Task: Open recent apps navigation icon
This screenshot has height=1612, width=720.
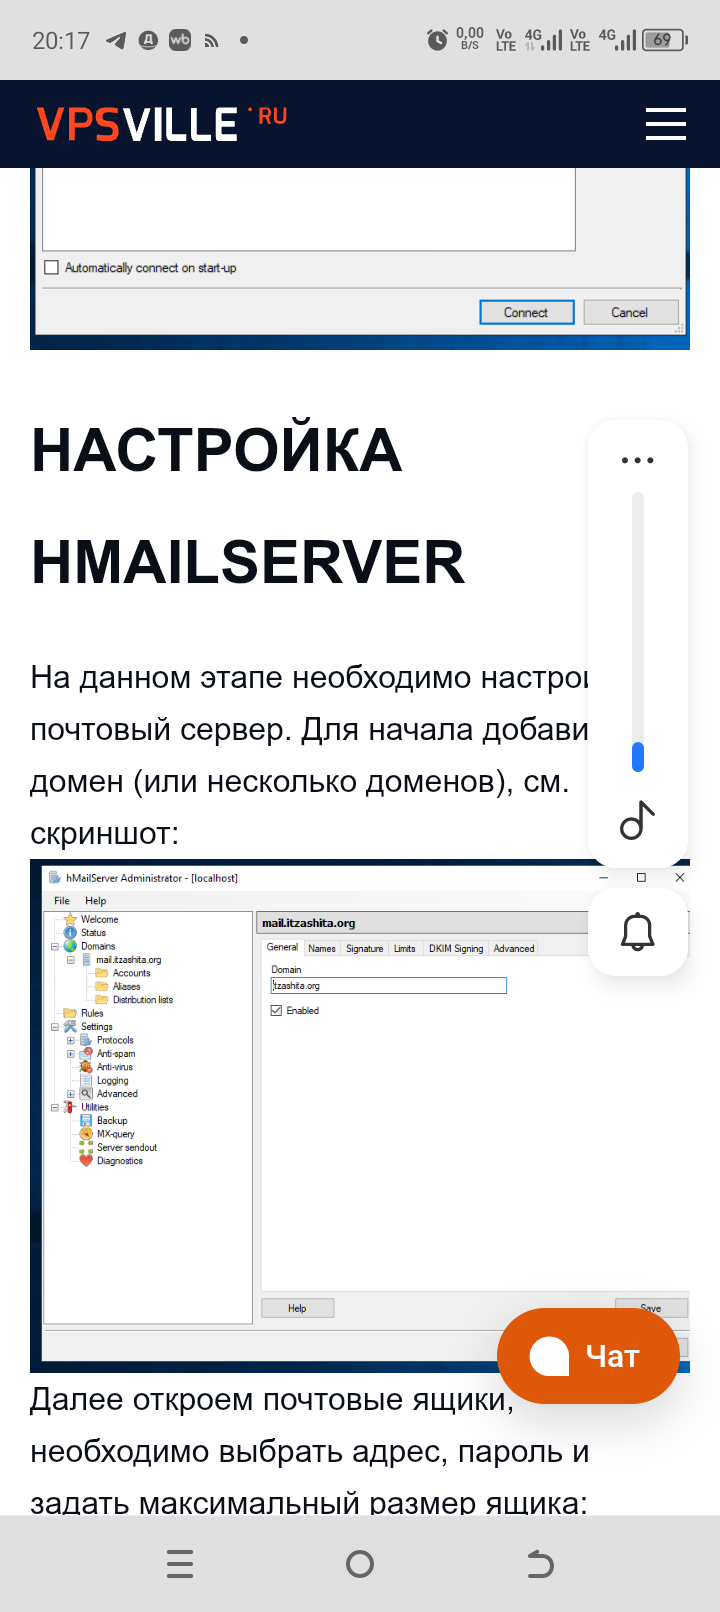Action: pos(180,1564)
